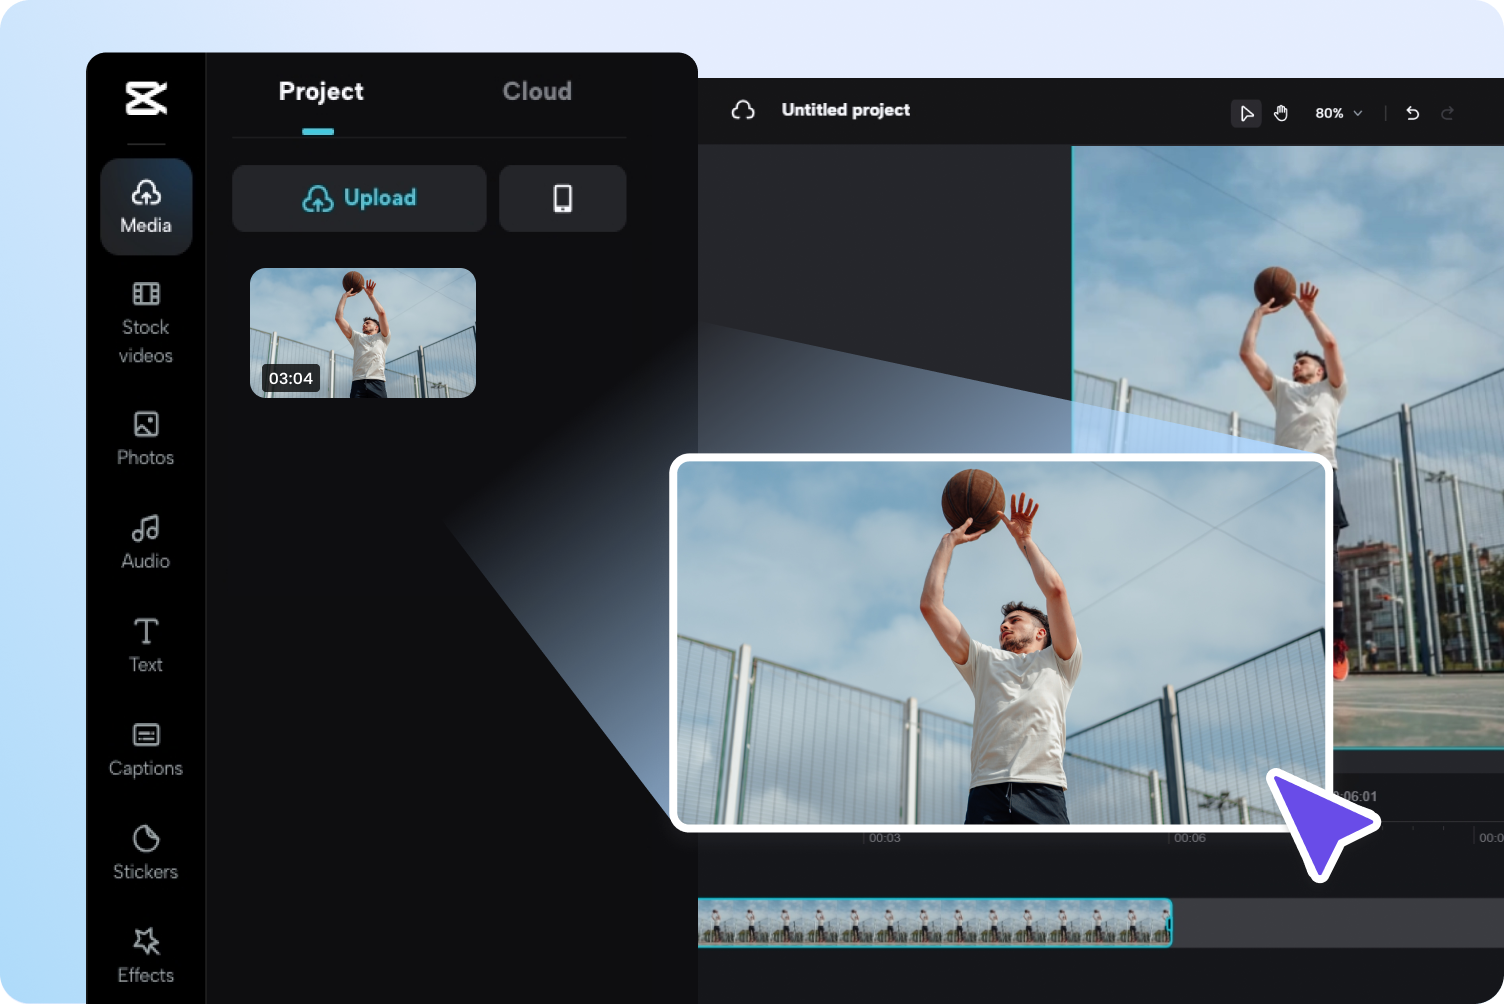Click the CapCut logo icon
The image size is (1504, 1004).
tap(146, 98)
